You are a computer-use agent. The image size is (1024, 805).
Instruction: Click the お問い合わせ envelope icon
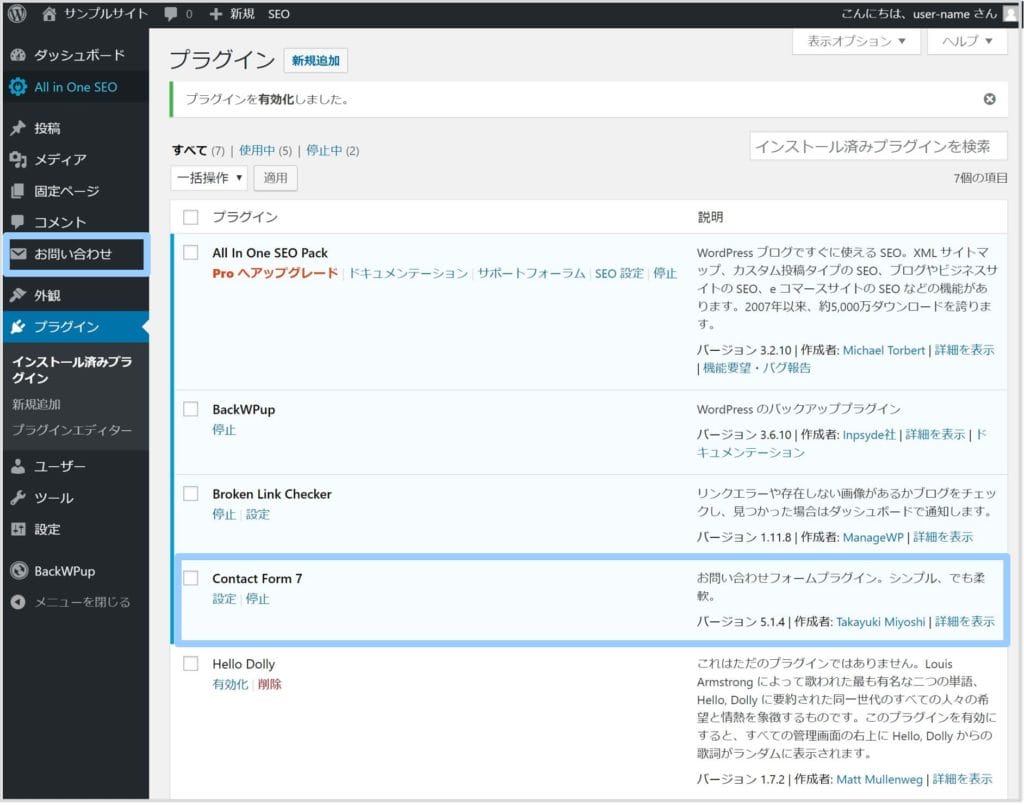[18, 254]
